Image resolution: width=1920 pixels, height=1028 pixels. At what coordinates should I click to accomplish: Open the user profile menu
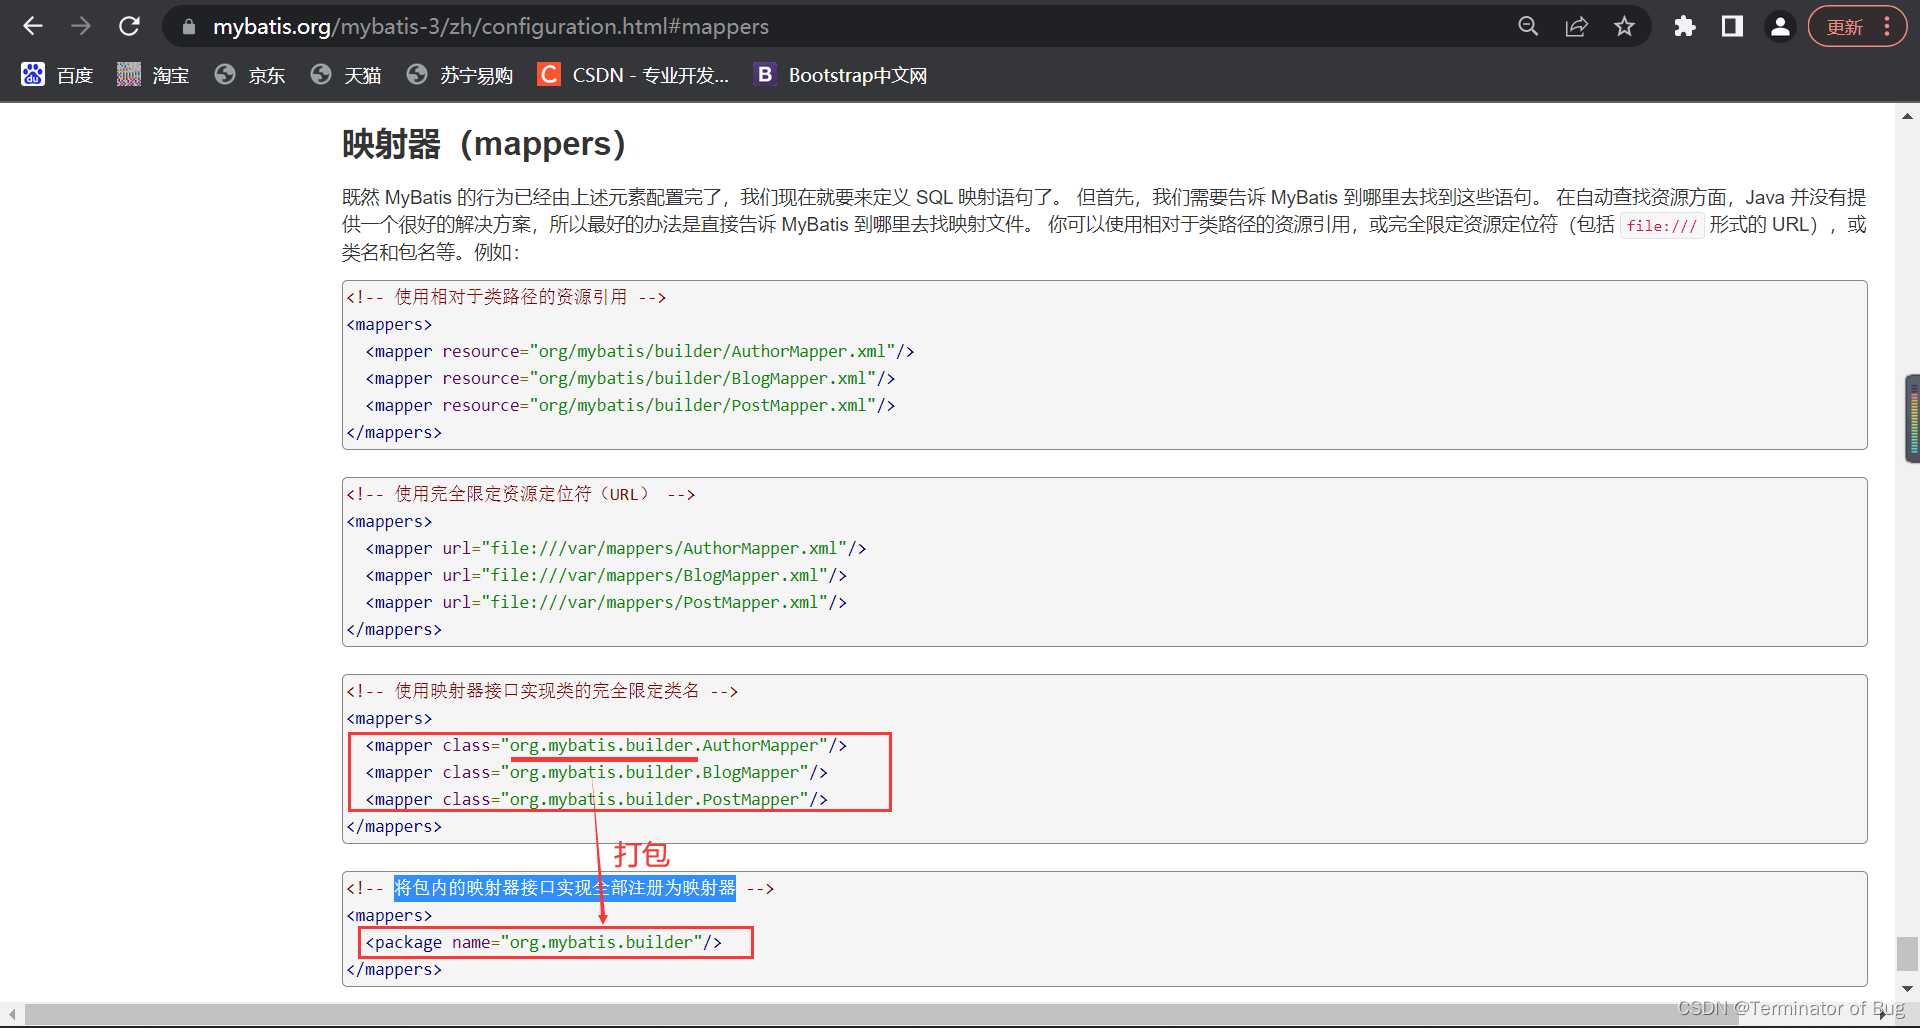point(1780,26)
